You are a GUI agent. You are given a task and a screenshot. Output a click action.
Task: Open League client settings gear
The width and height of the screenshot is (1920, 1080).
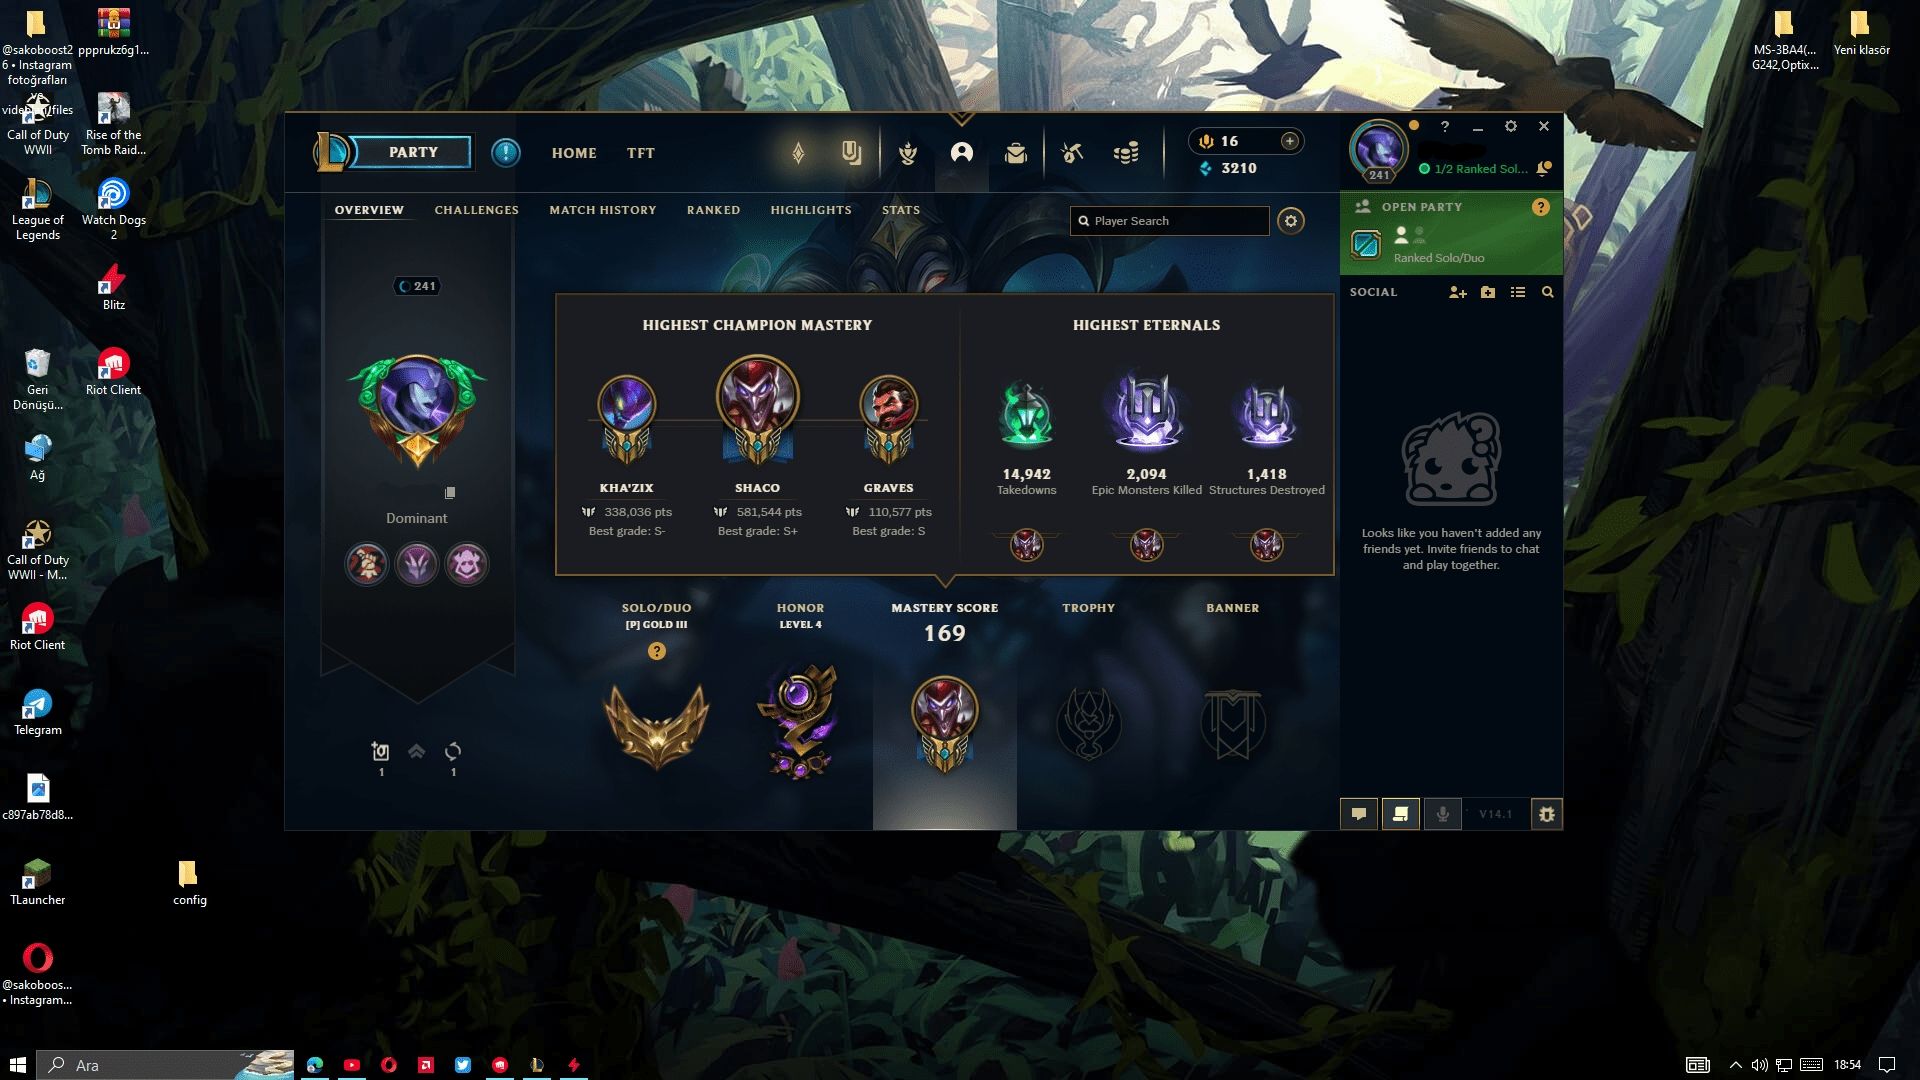pos(1511,127)
